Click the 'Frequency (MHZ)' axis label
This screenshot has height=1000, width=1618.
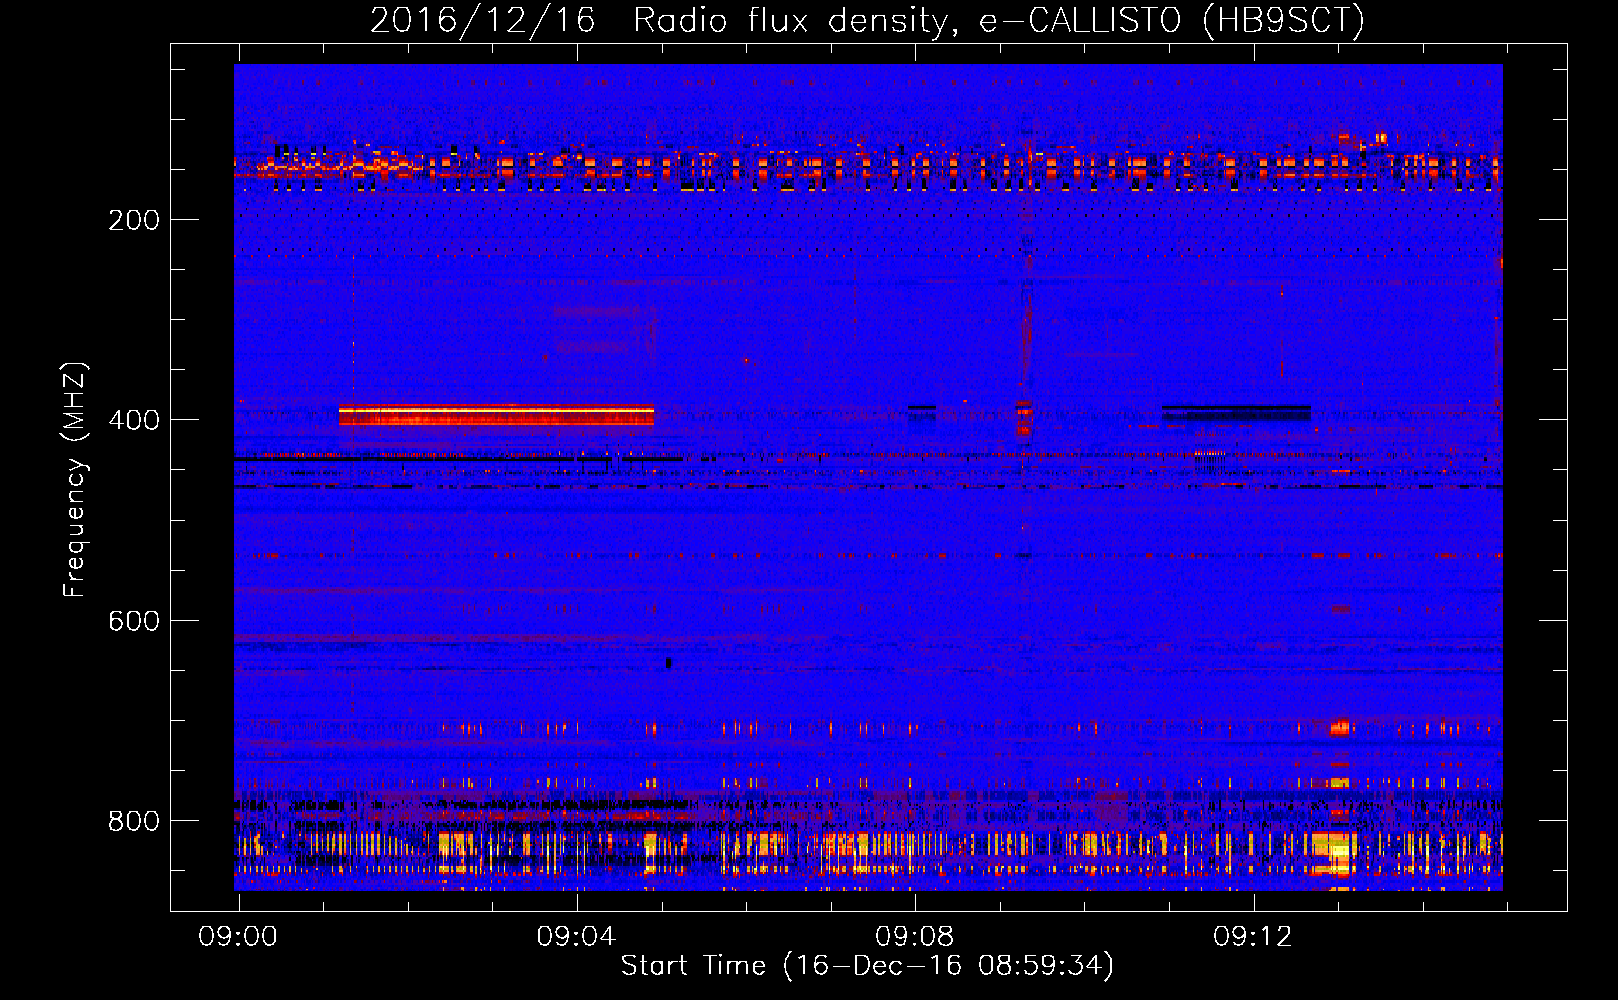click(76, 479)
